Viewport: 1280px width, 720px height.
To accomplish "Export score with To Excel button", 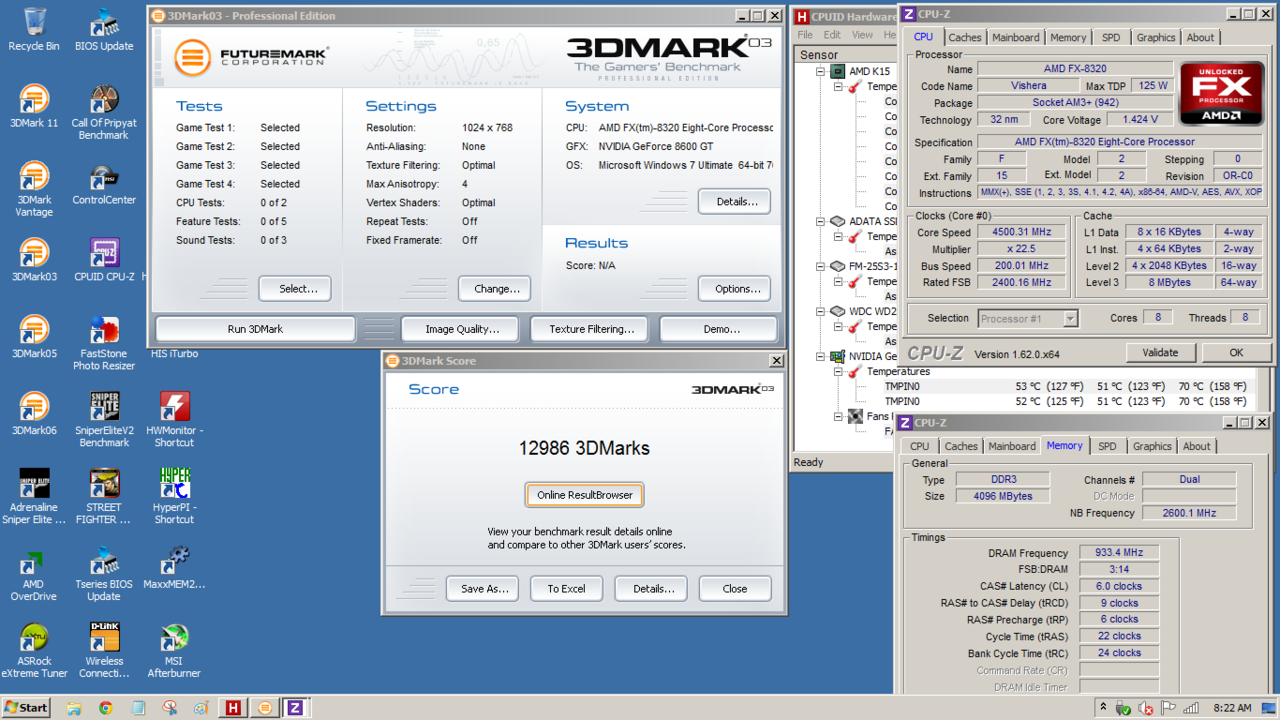I will [x=567, y=588].
